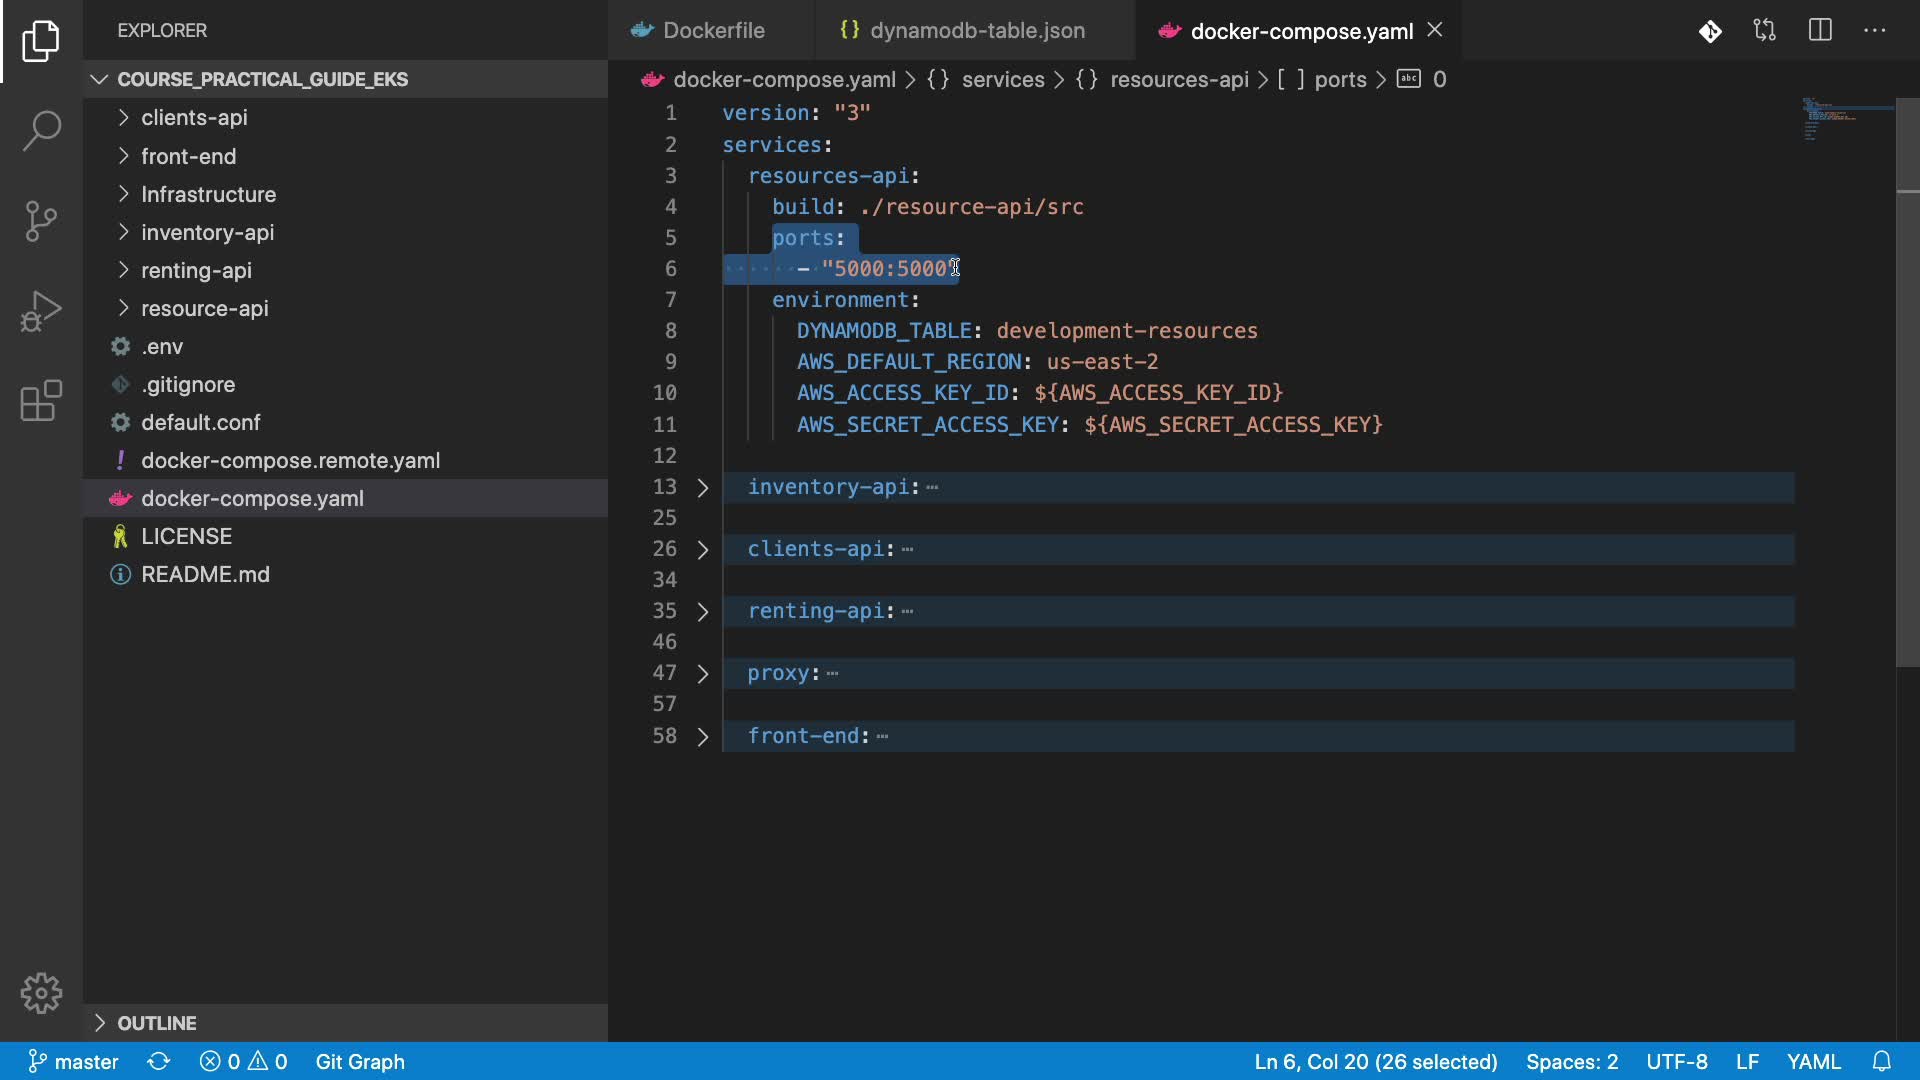
Task: Open the Extensions view icon
Action: coord(41,401)
